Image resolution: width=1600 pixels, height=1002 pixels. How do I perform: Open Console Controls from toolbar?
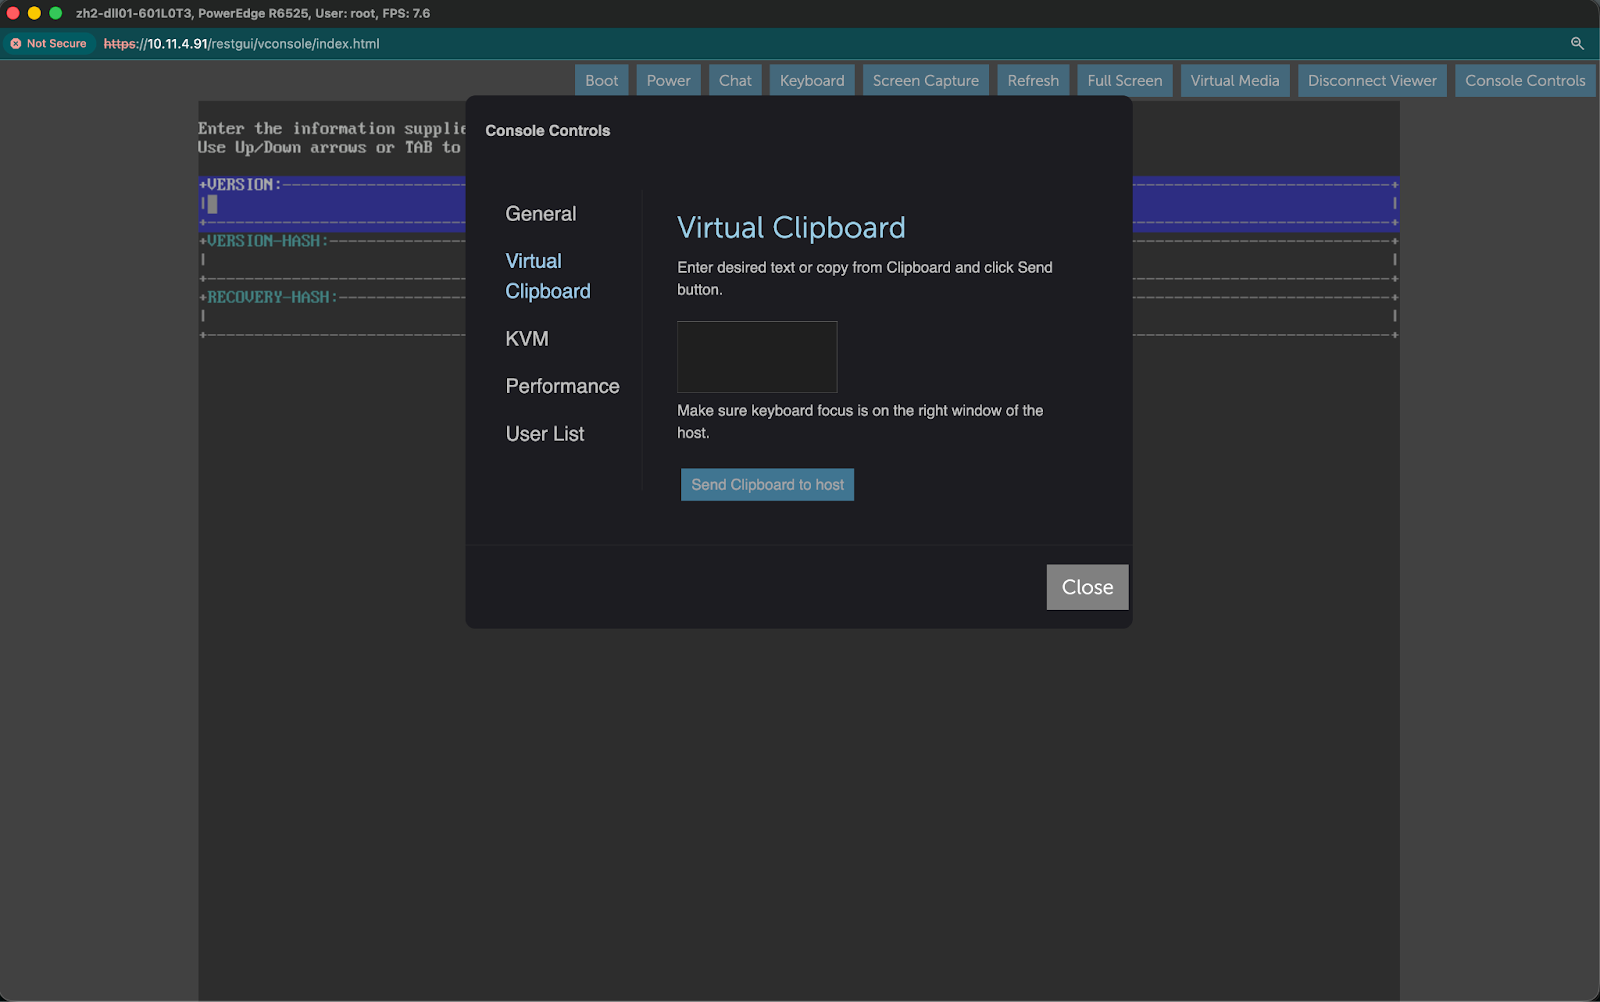pyautogui.click(x=1524, y=80)
